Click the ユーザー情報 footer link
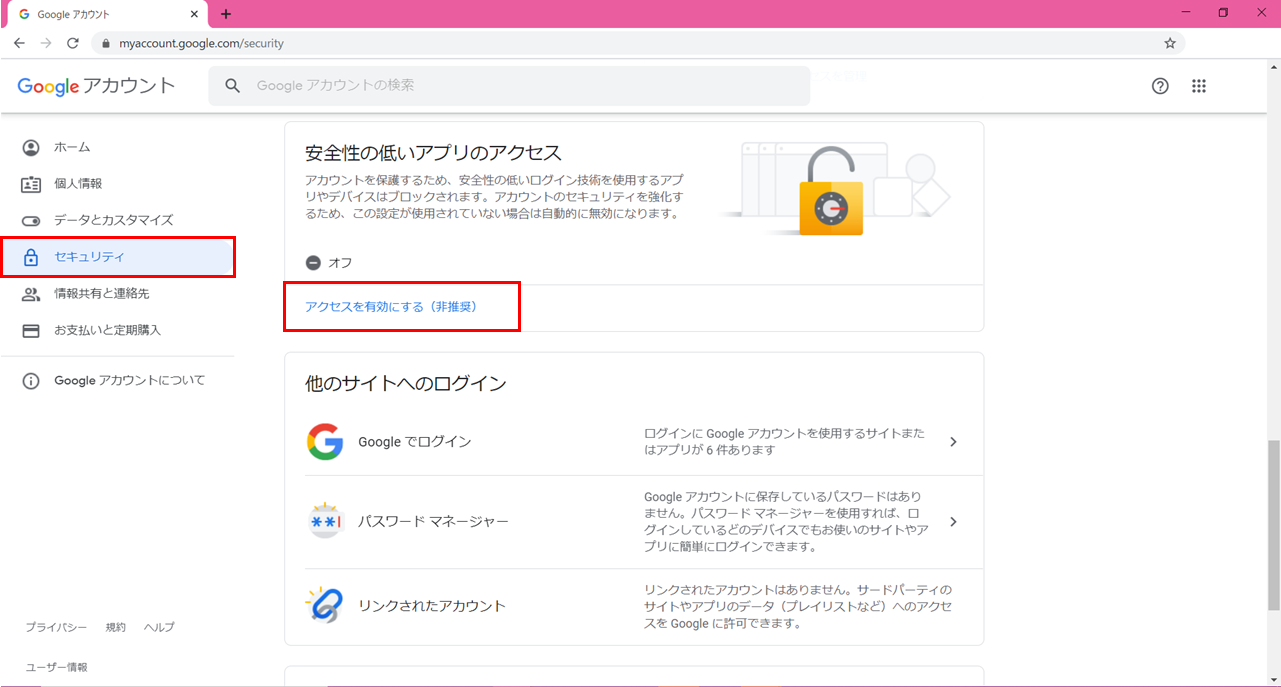This screenshot has width=1281, height=687. click(57, 667)
